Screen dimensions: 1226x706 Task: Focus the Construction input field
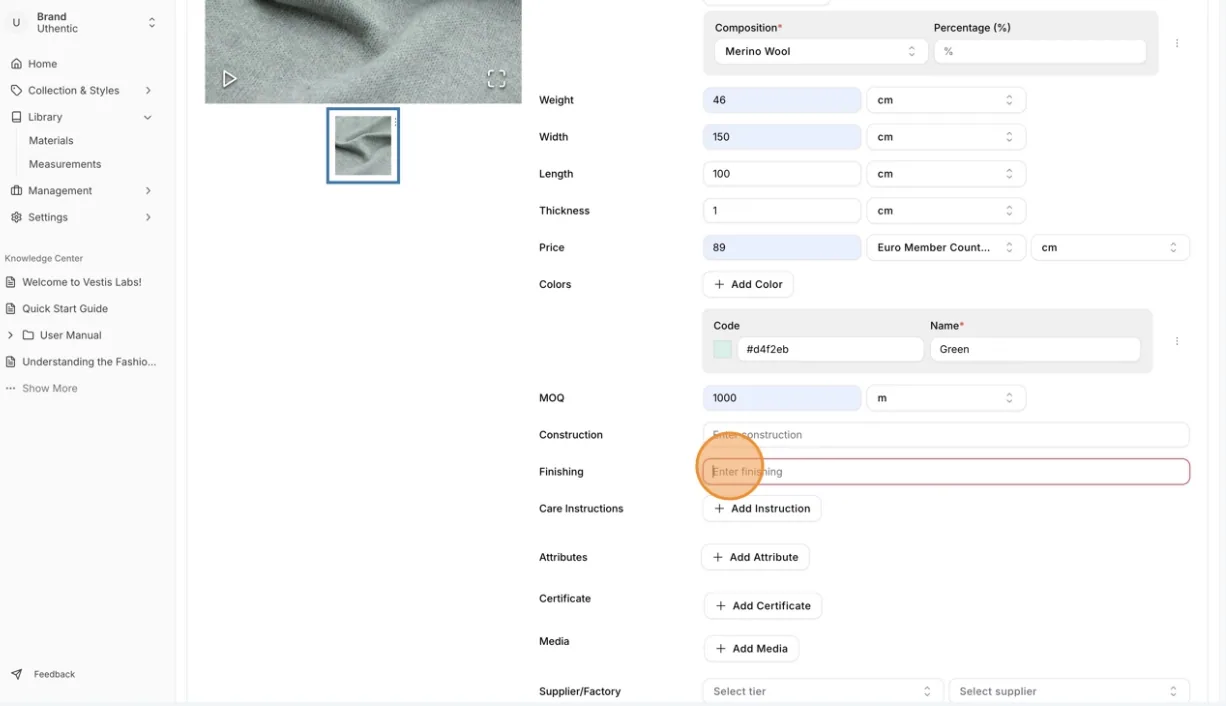[946, 435]
